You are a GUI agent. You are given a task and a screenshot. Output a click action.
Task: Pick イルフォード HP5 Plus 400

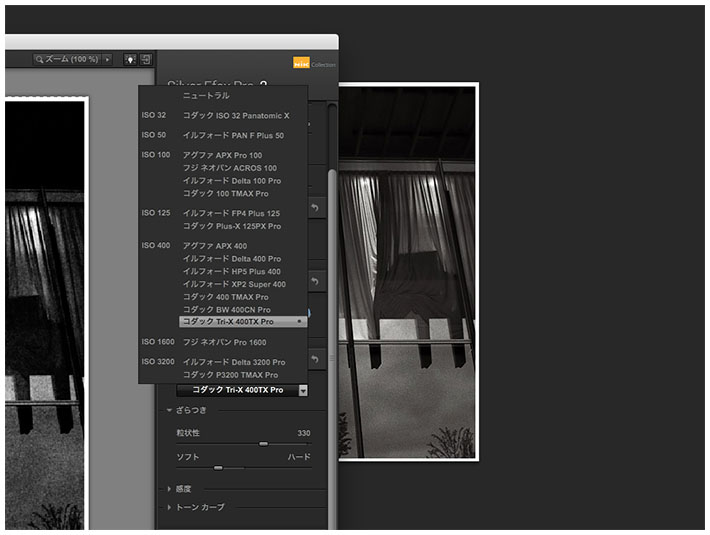[x=231, y=271]
